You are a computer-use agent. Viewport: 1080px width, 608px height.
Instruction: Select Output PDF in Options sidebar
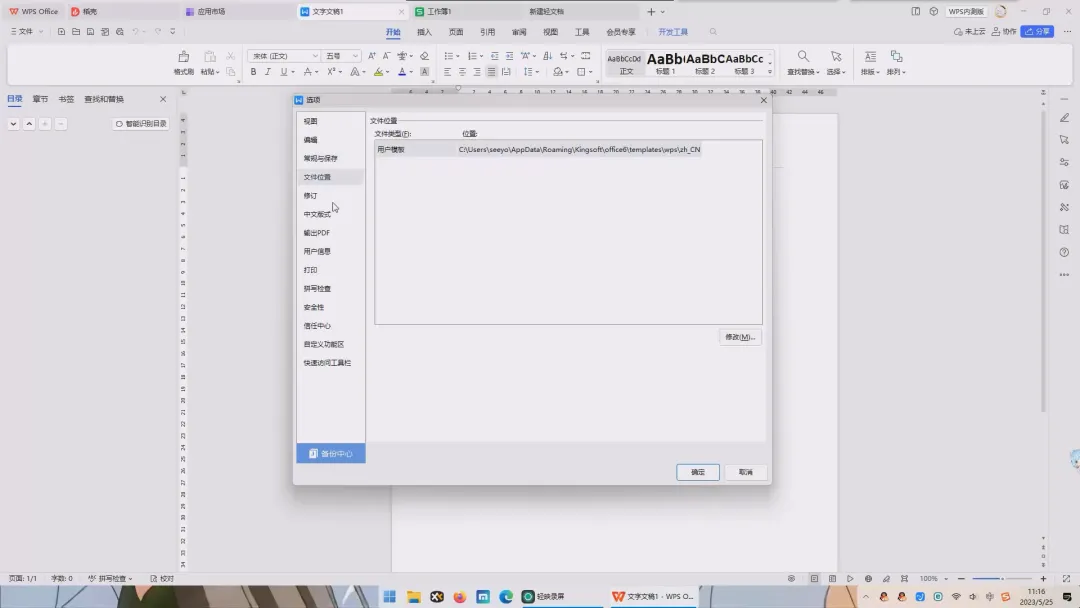coord(331,233)
